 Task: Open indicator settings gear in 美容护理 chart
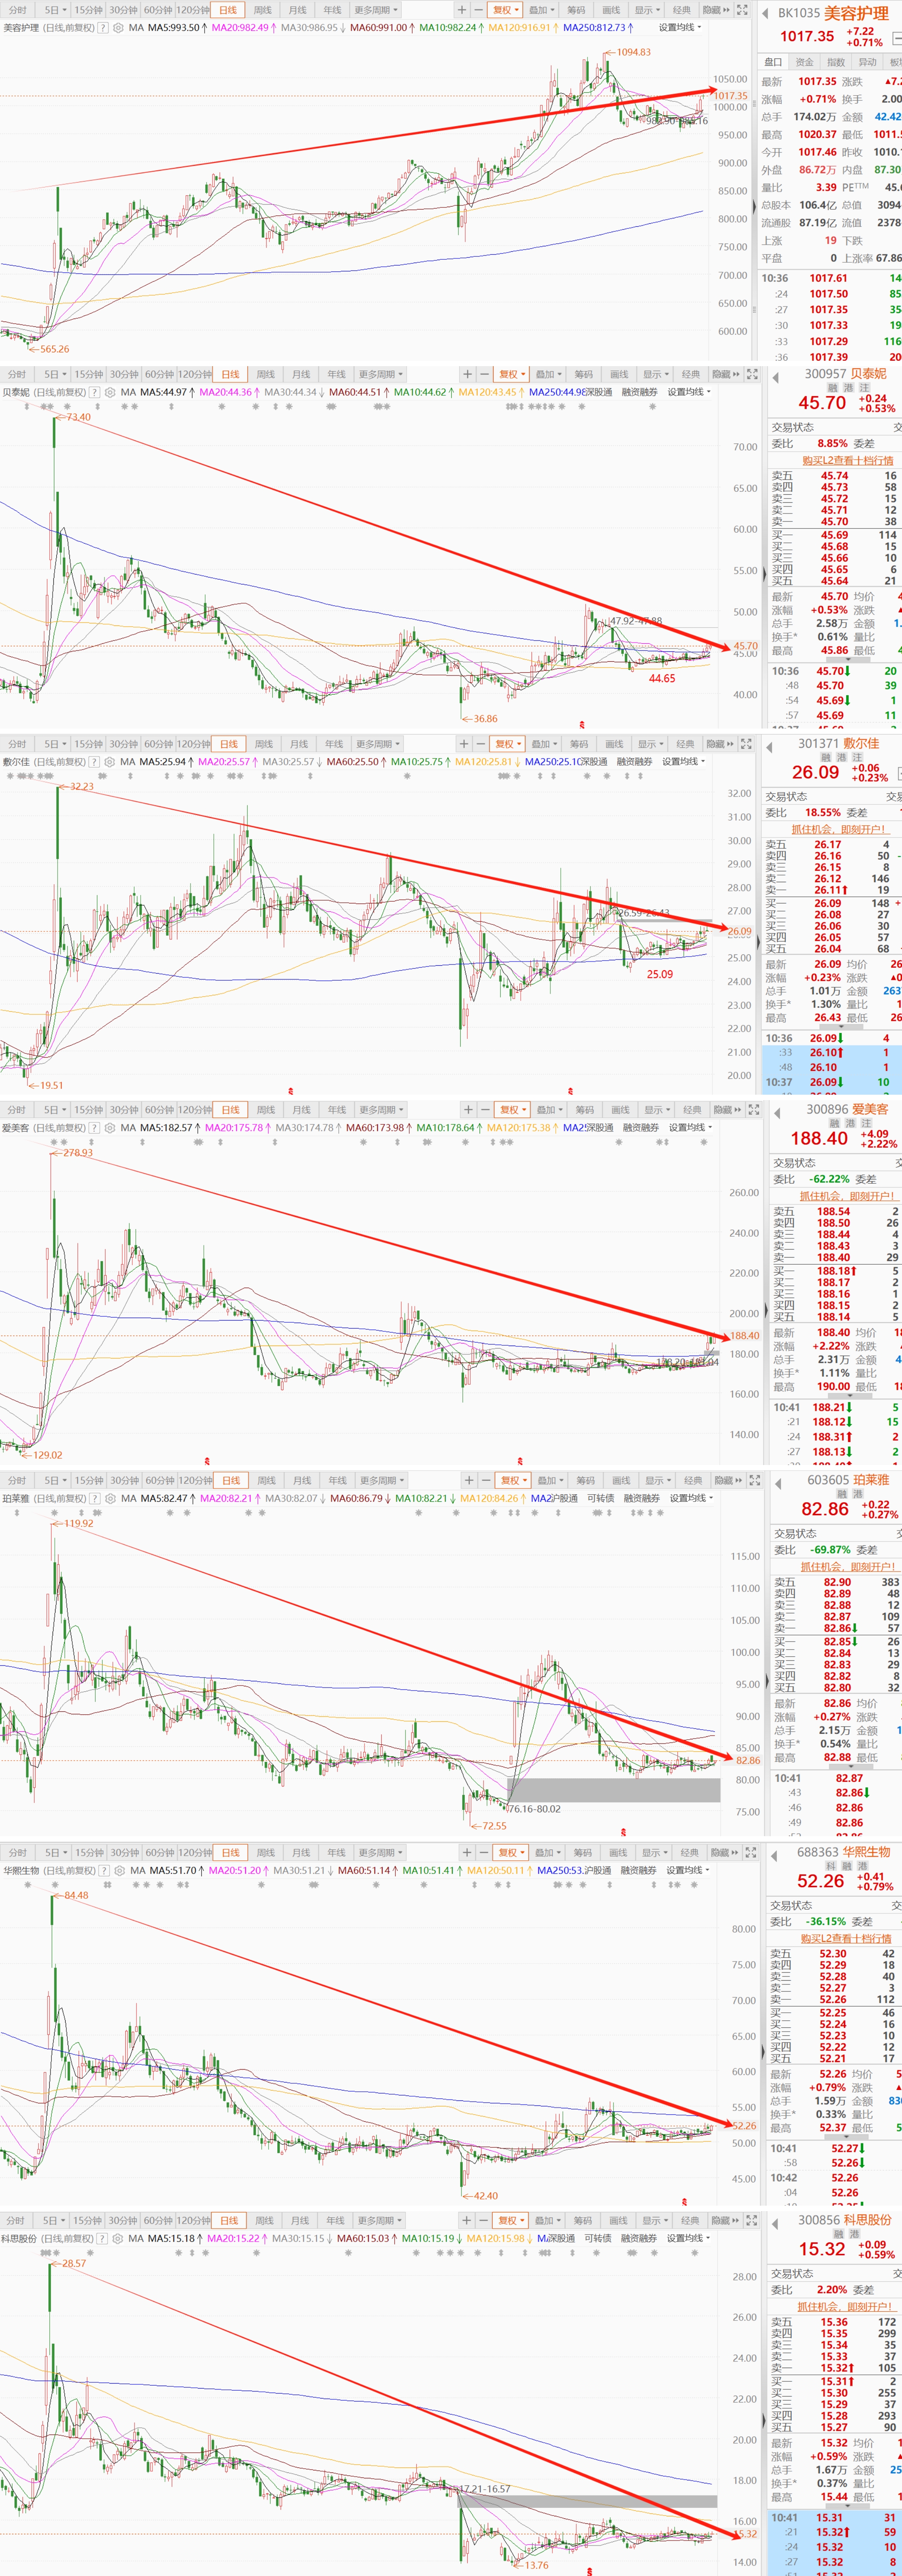pyautogui.click(x=118, y=28)
